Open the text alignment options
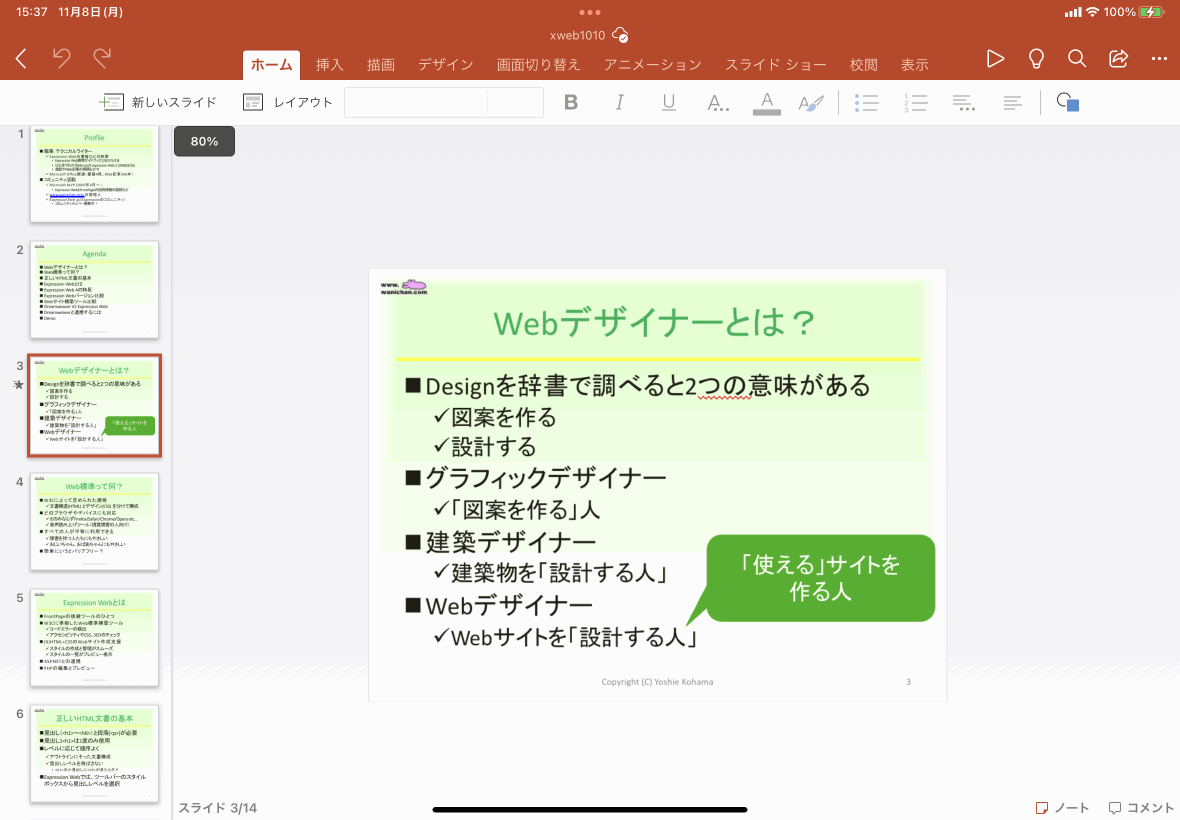Screen dimensions: 1180x820 1012,103
